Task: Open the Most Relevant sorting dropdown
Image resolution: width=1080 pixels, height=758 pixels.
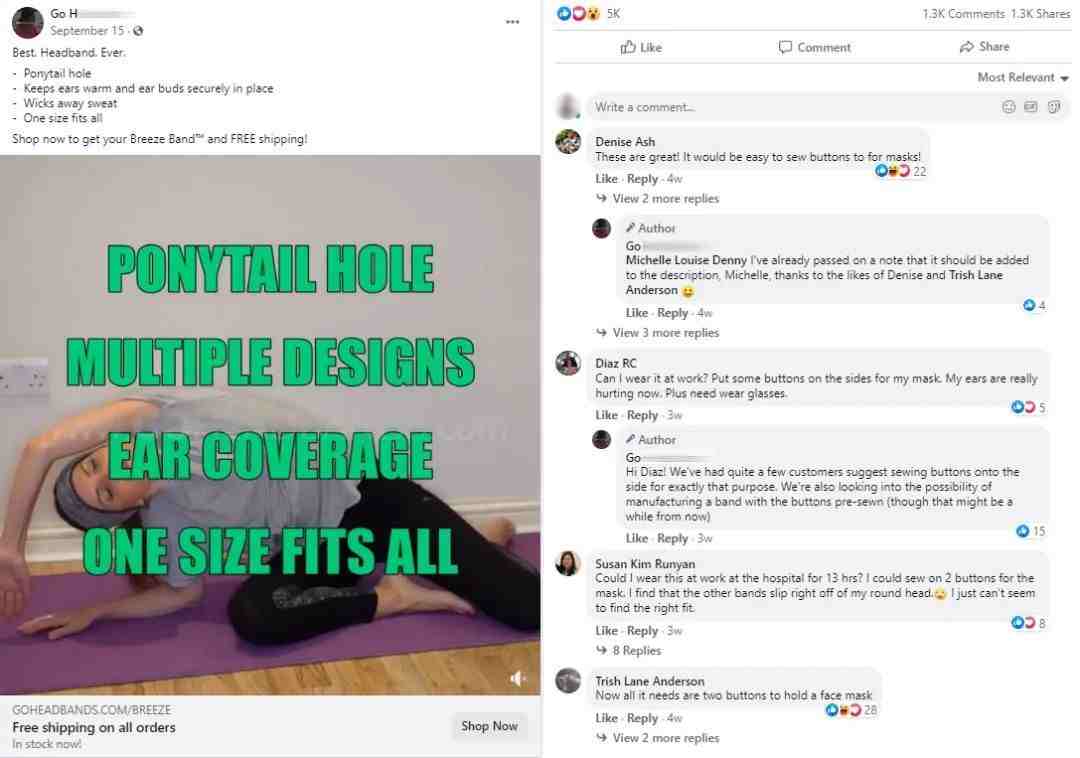Action: pyautogui.click(x=1023, y=78)
